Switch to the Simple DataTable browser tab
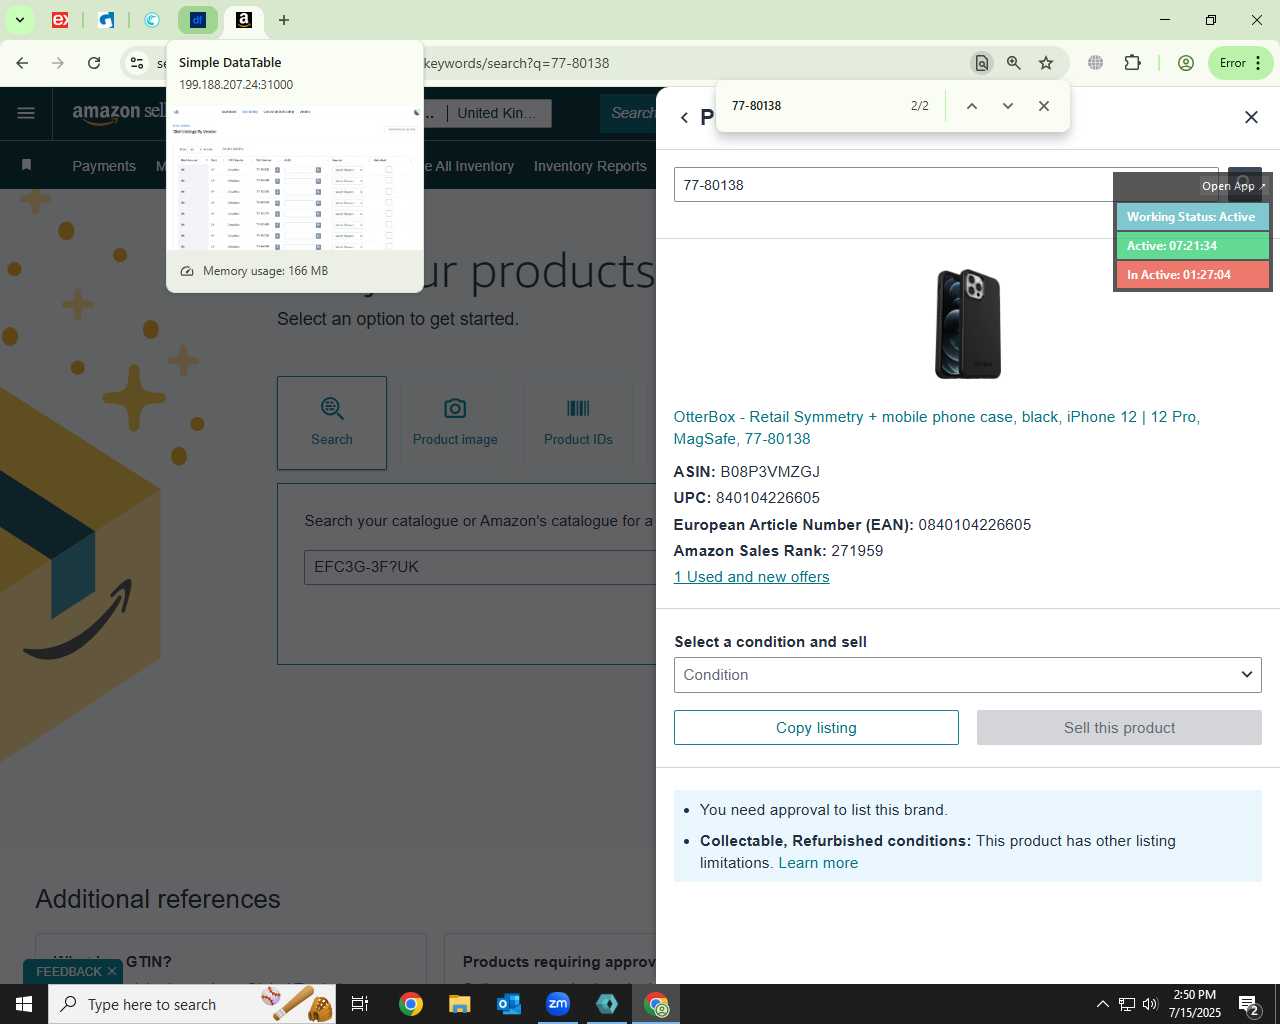1280x1024 pixels. pyautogui.click(x=197, y=20)
